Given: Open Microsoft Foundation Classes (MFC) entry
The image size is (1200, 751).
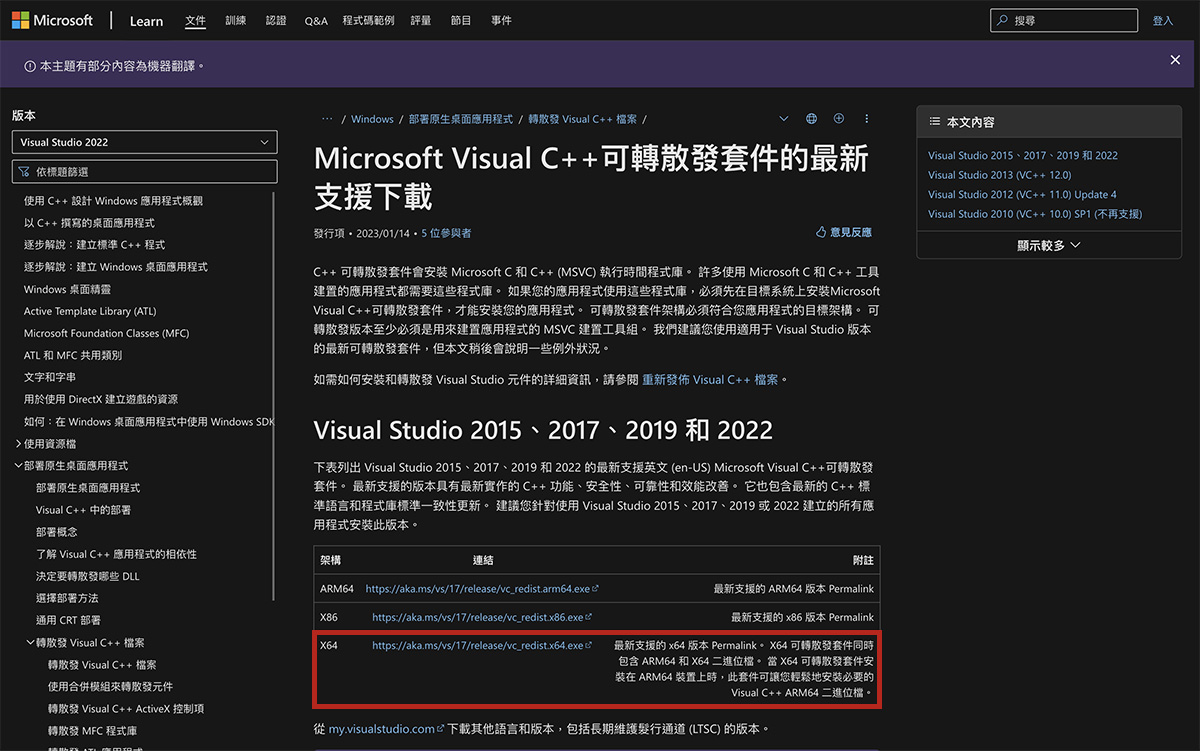Looking at the screenshot, I should click(106, 333).
